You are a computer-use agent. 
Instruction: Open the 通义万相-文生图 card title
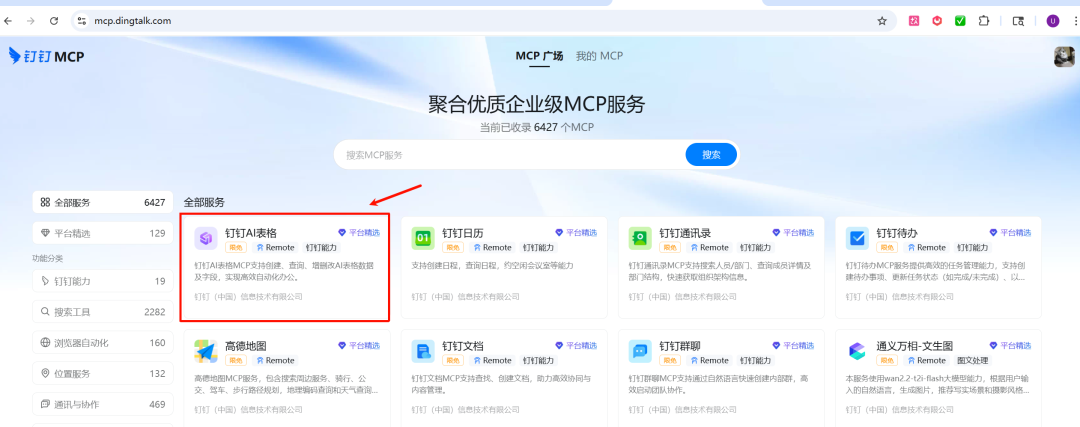point(915,346)
